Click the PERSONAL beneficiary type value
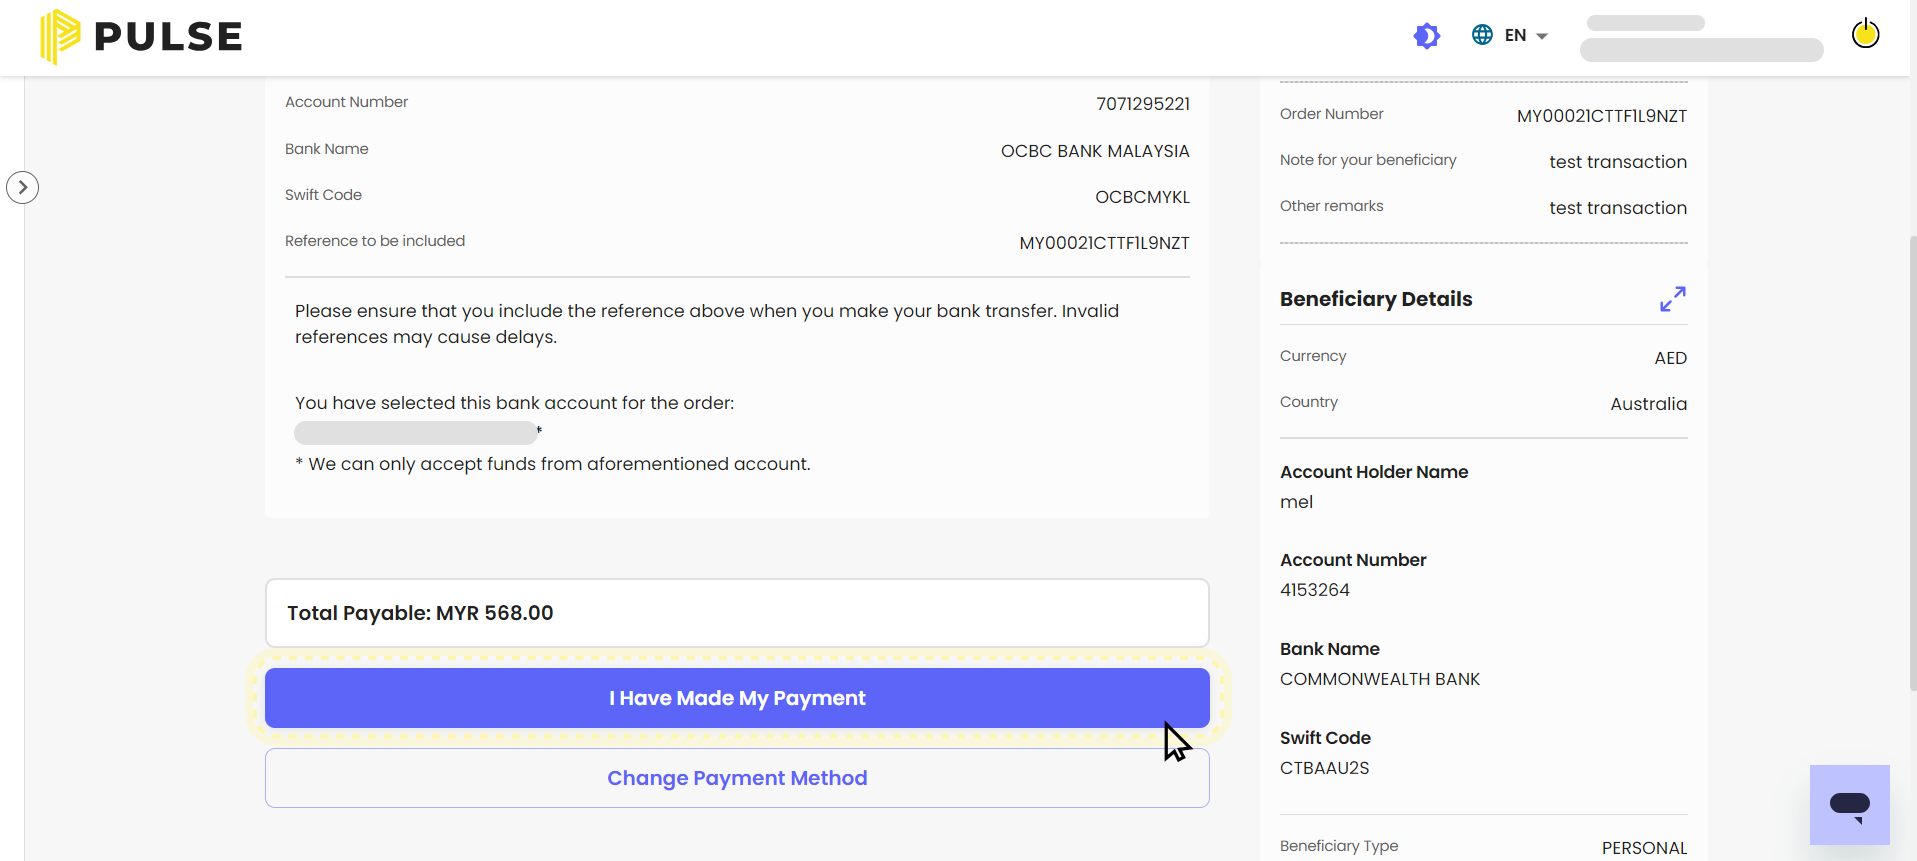The height and width of the screenshot is (861, 1917). click(1644, 848)
